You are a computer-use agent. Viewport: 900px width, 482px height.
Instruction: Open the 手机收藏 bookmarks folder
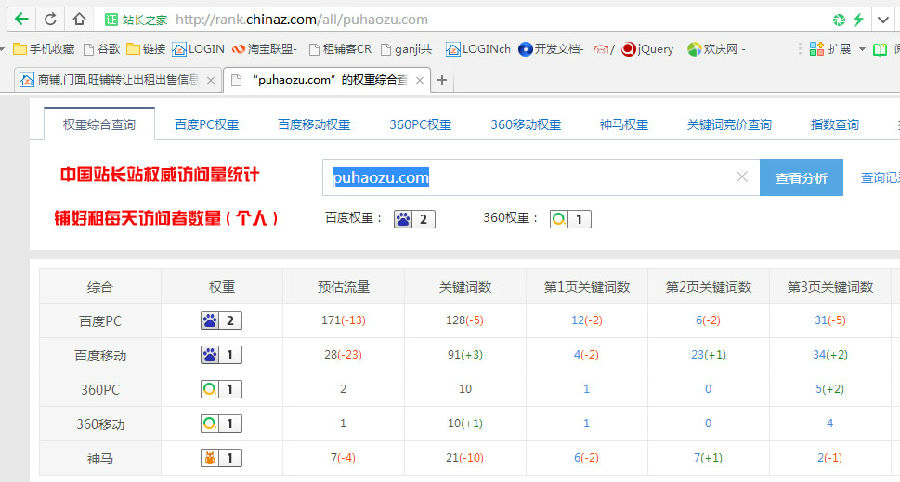click(x=44, y=49)
